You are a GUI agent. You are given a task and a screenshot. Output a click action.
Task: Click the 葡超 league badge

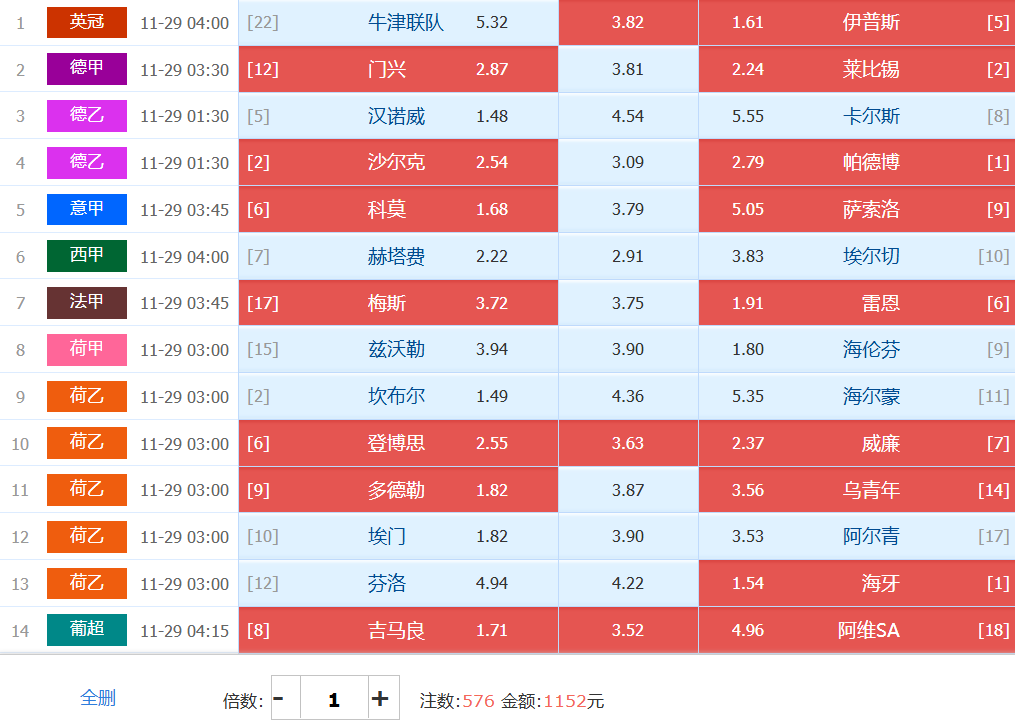click(x=87, y=630)
